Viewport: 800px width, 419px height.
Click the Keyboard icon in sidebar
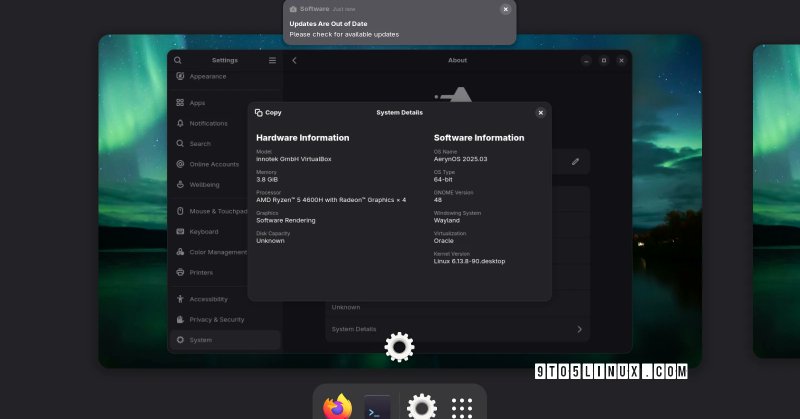[x=180, y=232]
